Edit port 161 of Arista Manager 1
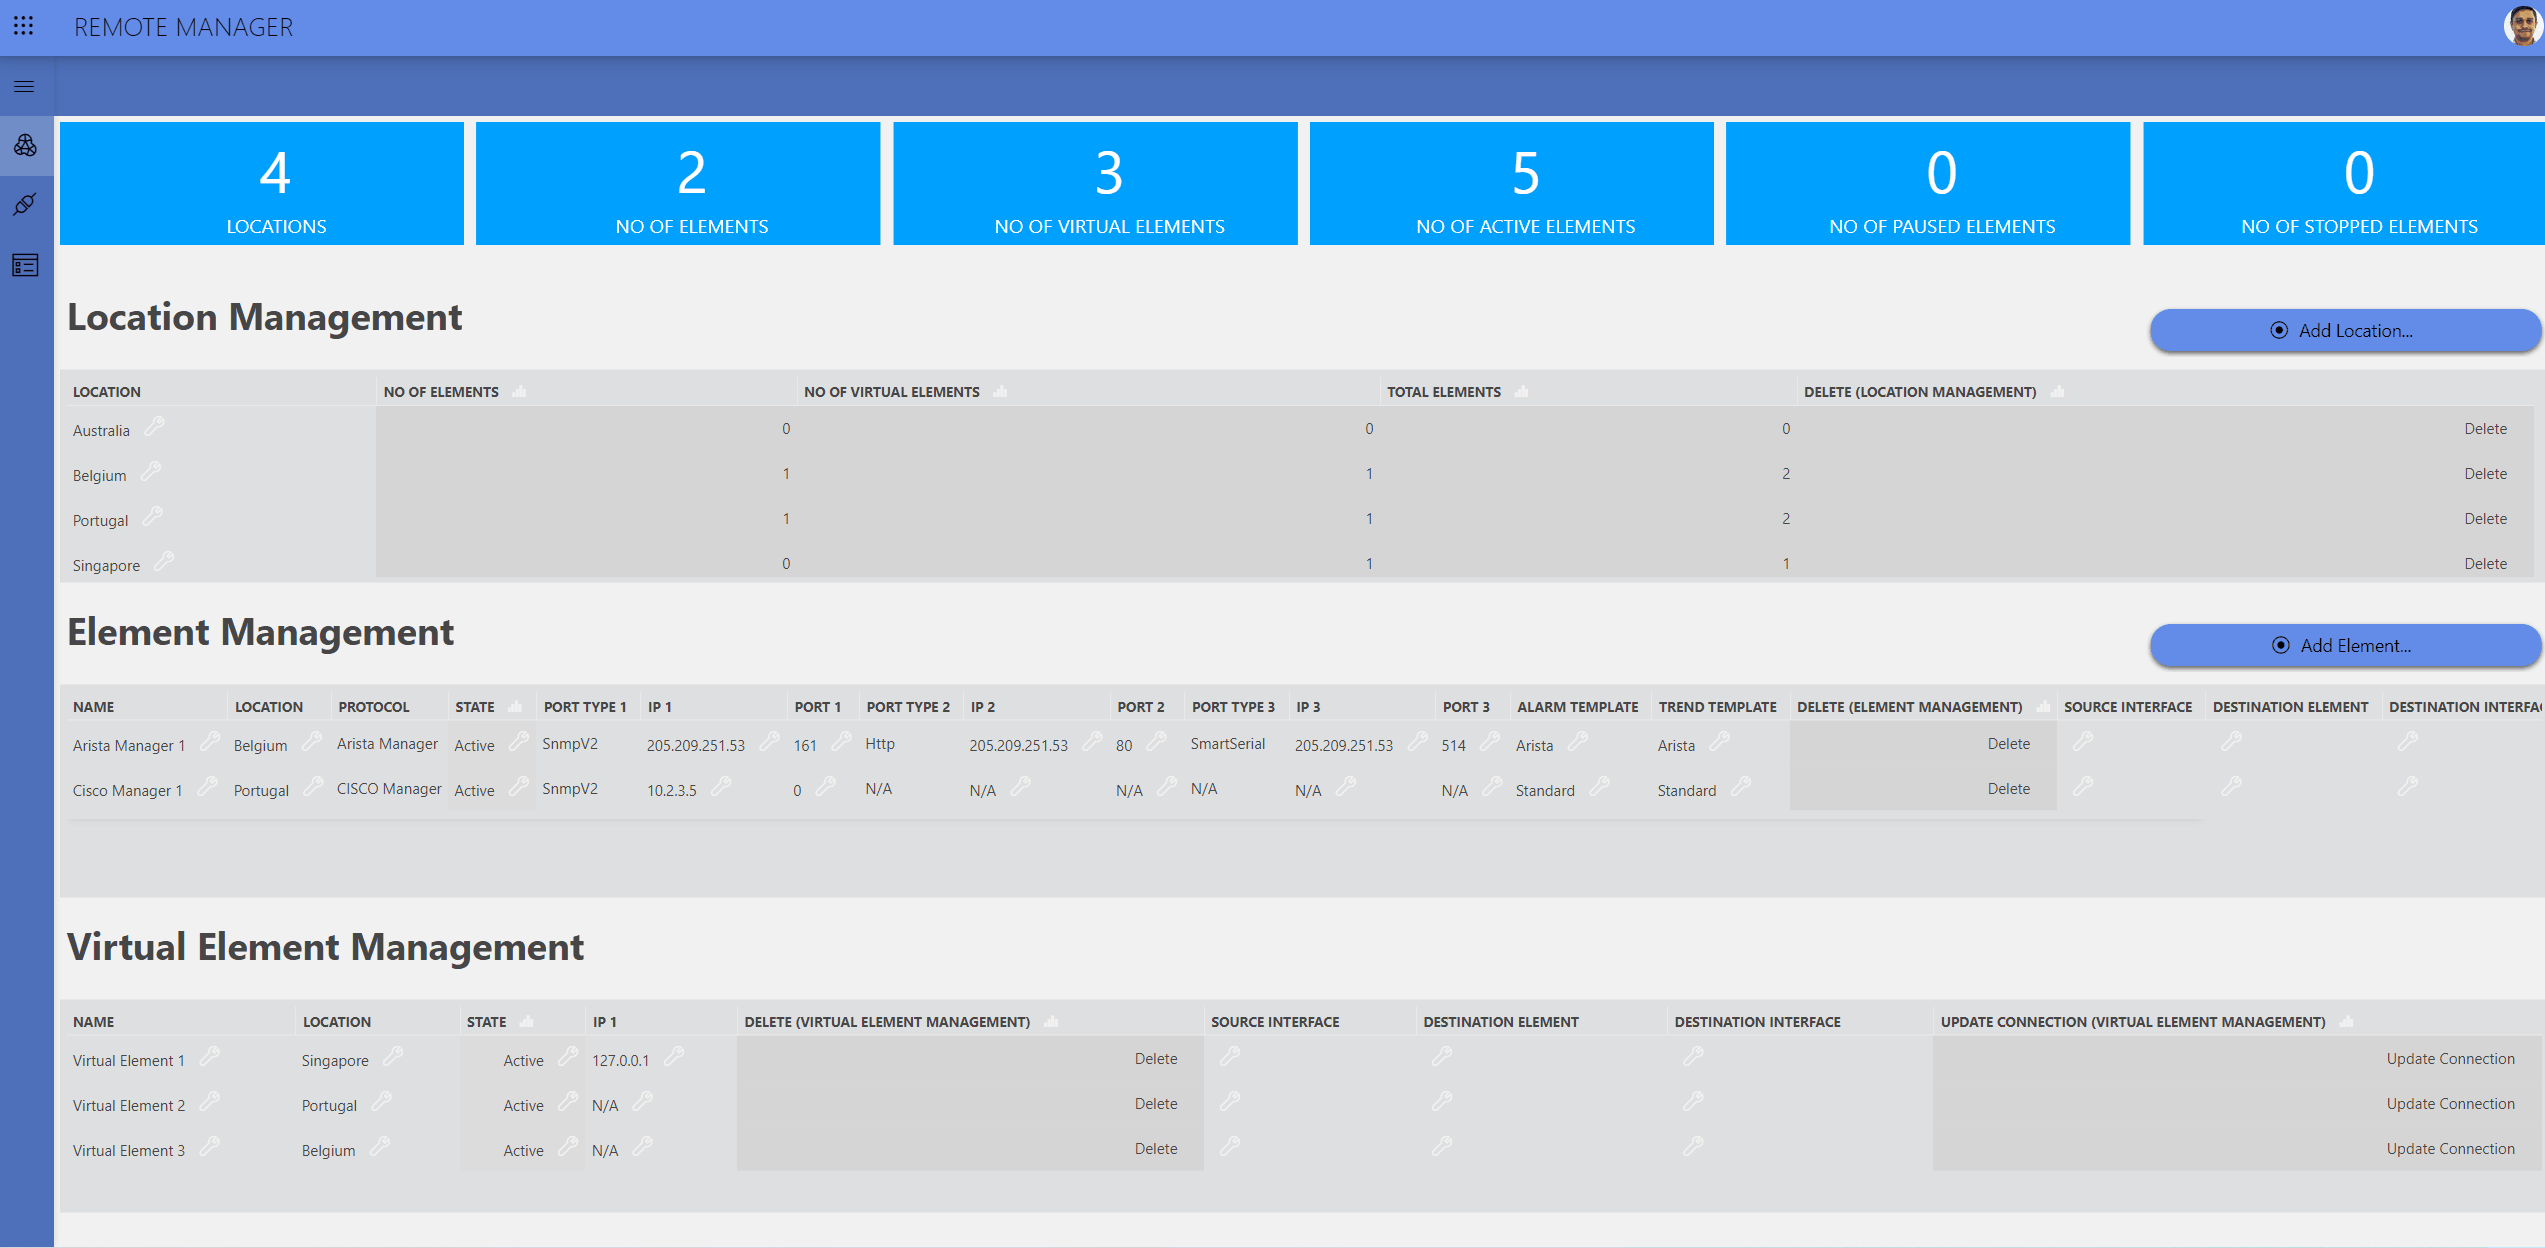Viewport: 2545px width, 1248px height. [x=841, y=742]
